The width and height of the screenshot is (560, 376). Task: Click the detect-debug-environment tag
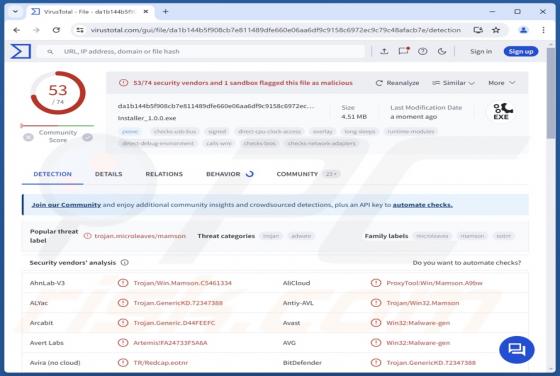click(x=158, y=144)
